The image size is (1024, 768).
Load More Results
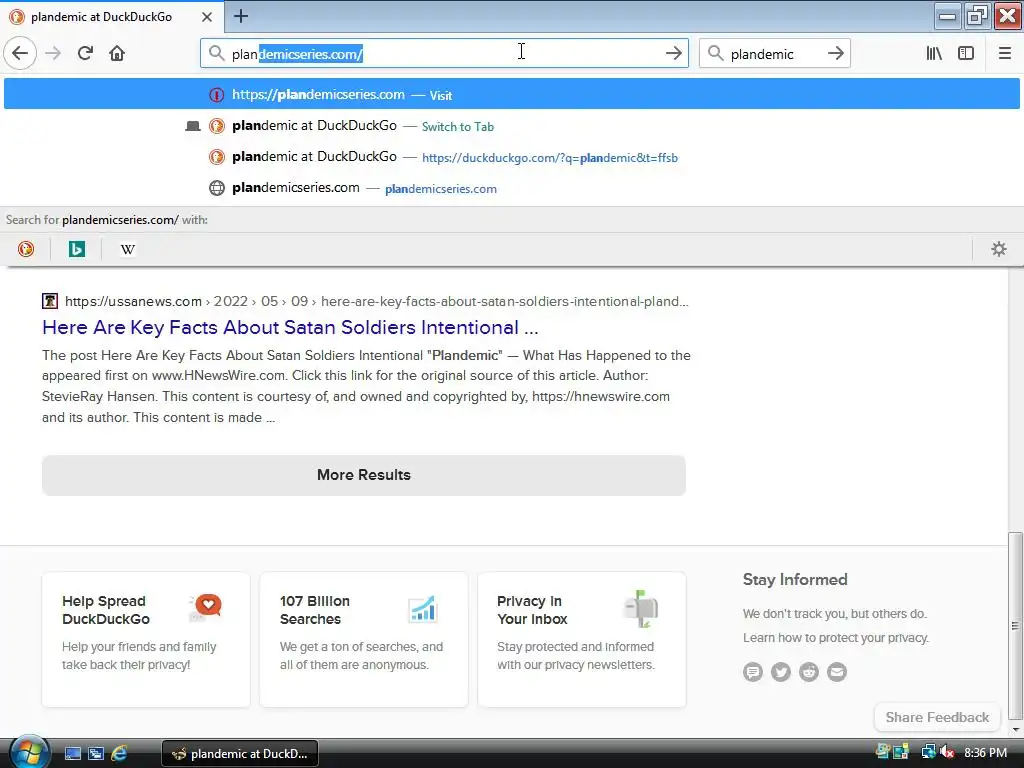pos(364,475)
